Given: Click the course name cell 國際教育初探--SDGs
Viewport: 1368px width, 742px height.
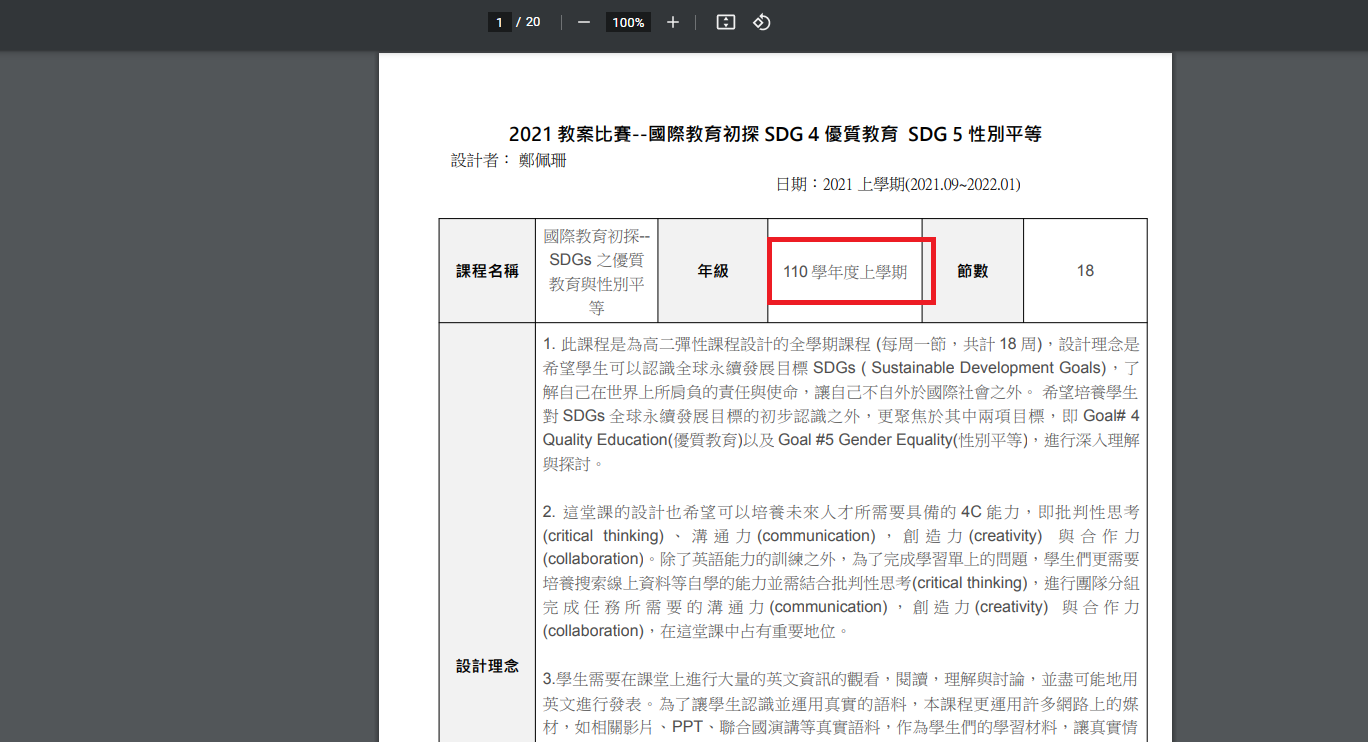Looking at the screenshot, I should click(597, 271).
